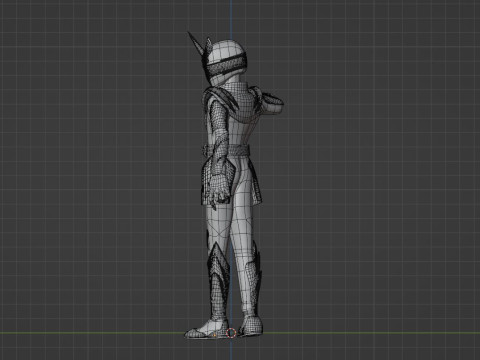This screenshot has height=360, width=480.
Task: Click the orange object origin dot on the boot
Action: coord(215,334)
